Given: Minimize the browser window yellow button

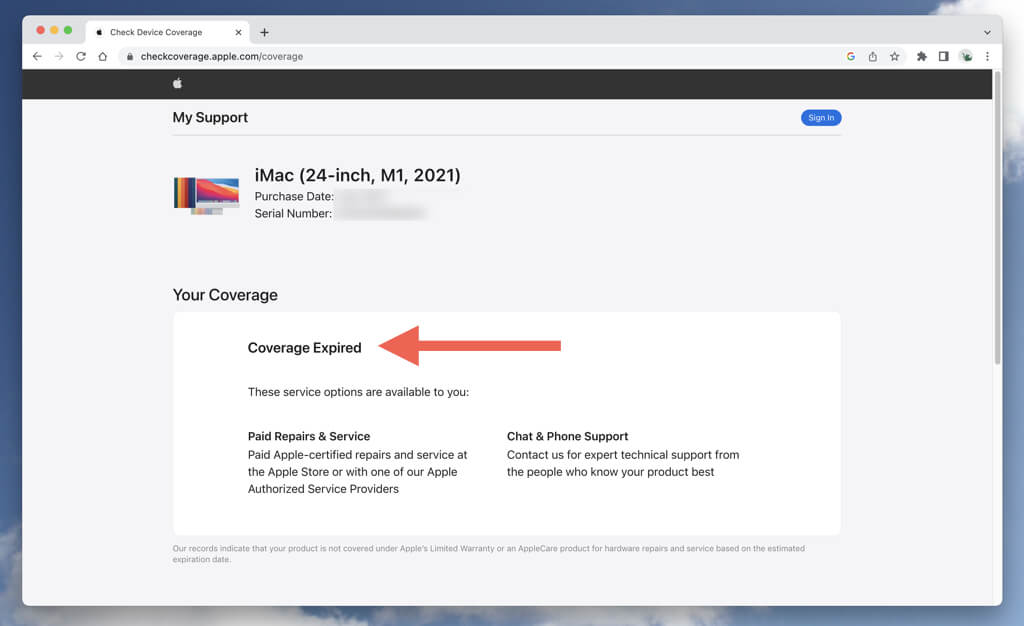Looking at the screenshot, I should 54,30.
